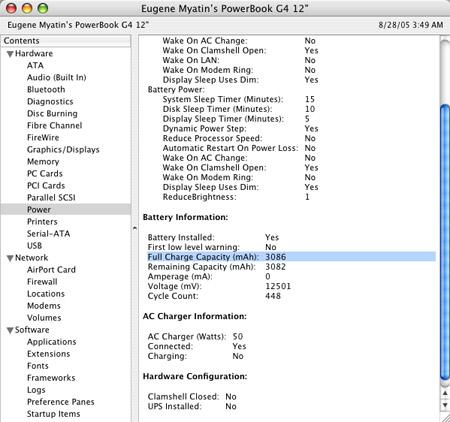Click Cycle Count value 448

273,296
